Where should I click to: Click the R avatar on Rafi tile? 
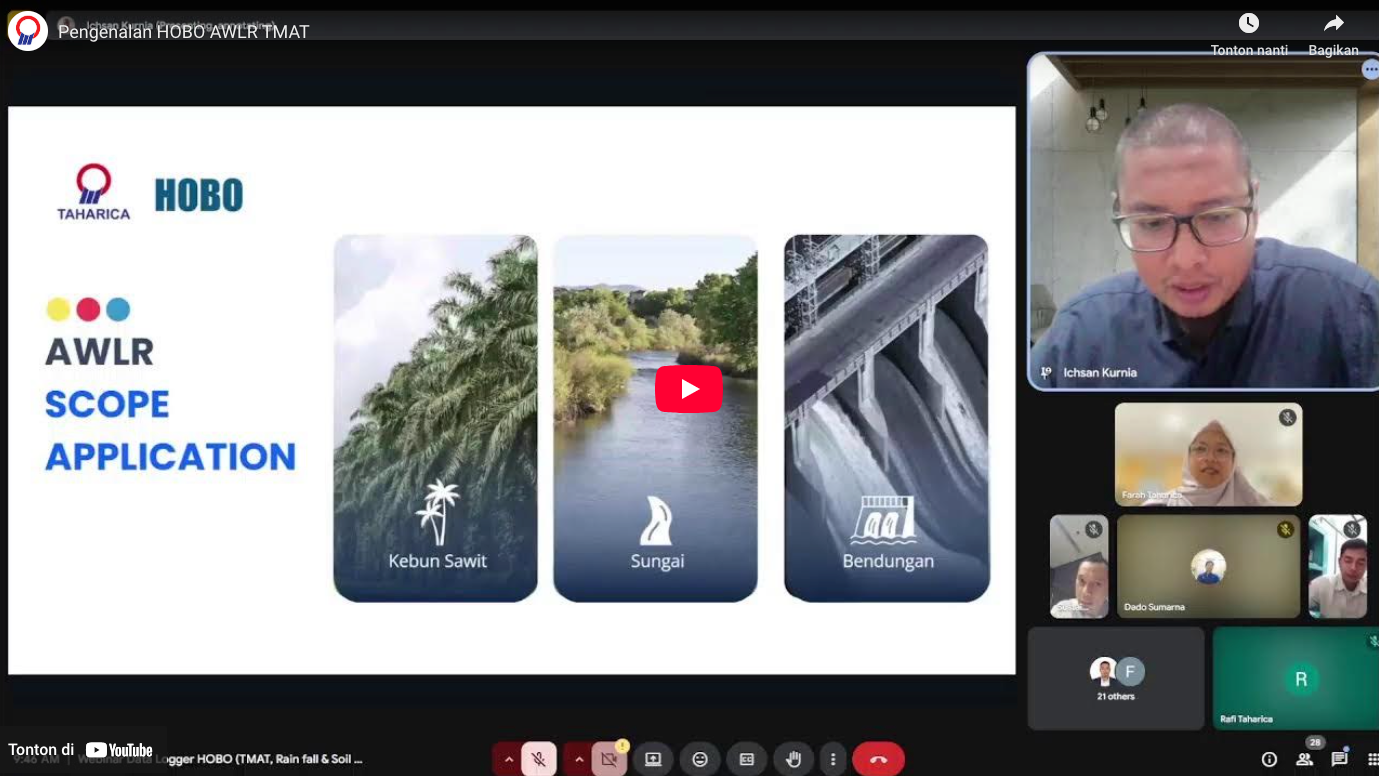point(1301,679)
